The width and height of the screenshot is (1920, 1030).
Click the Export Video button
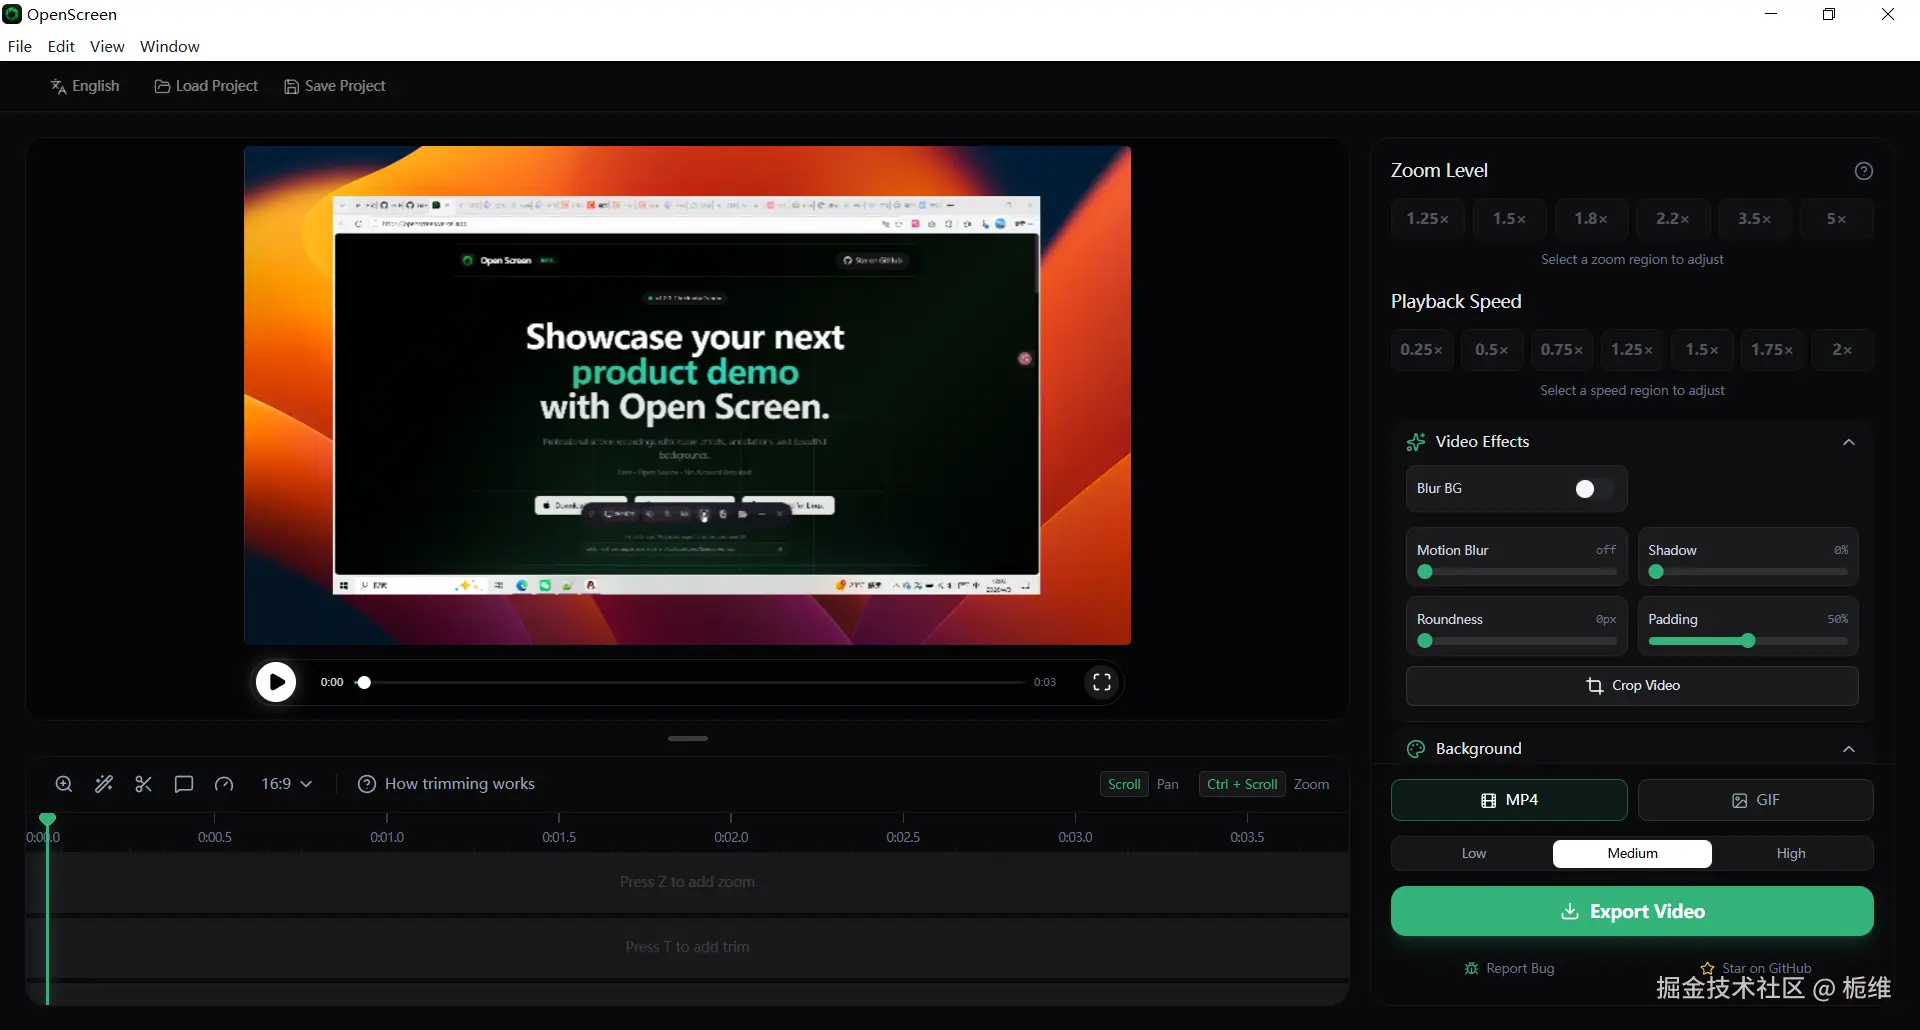point(1632,911)
